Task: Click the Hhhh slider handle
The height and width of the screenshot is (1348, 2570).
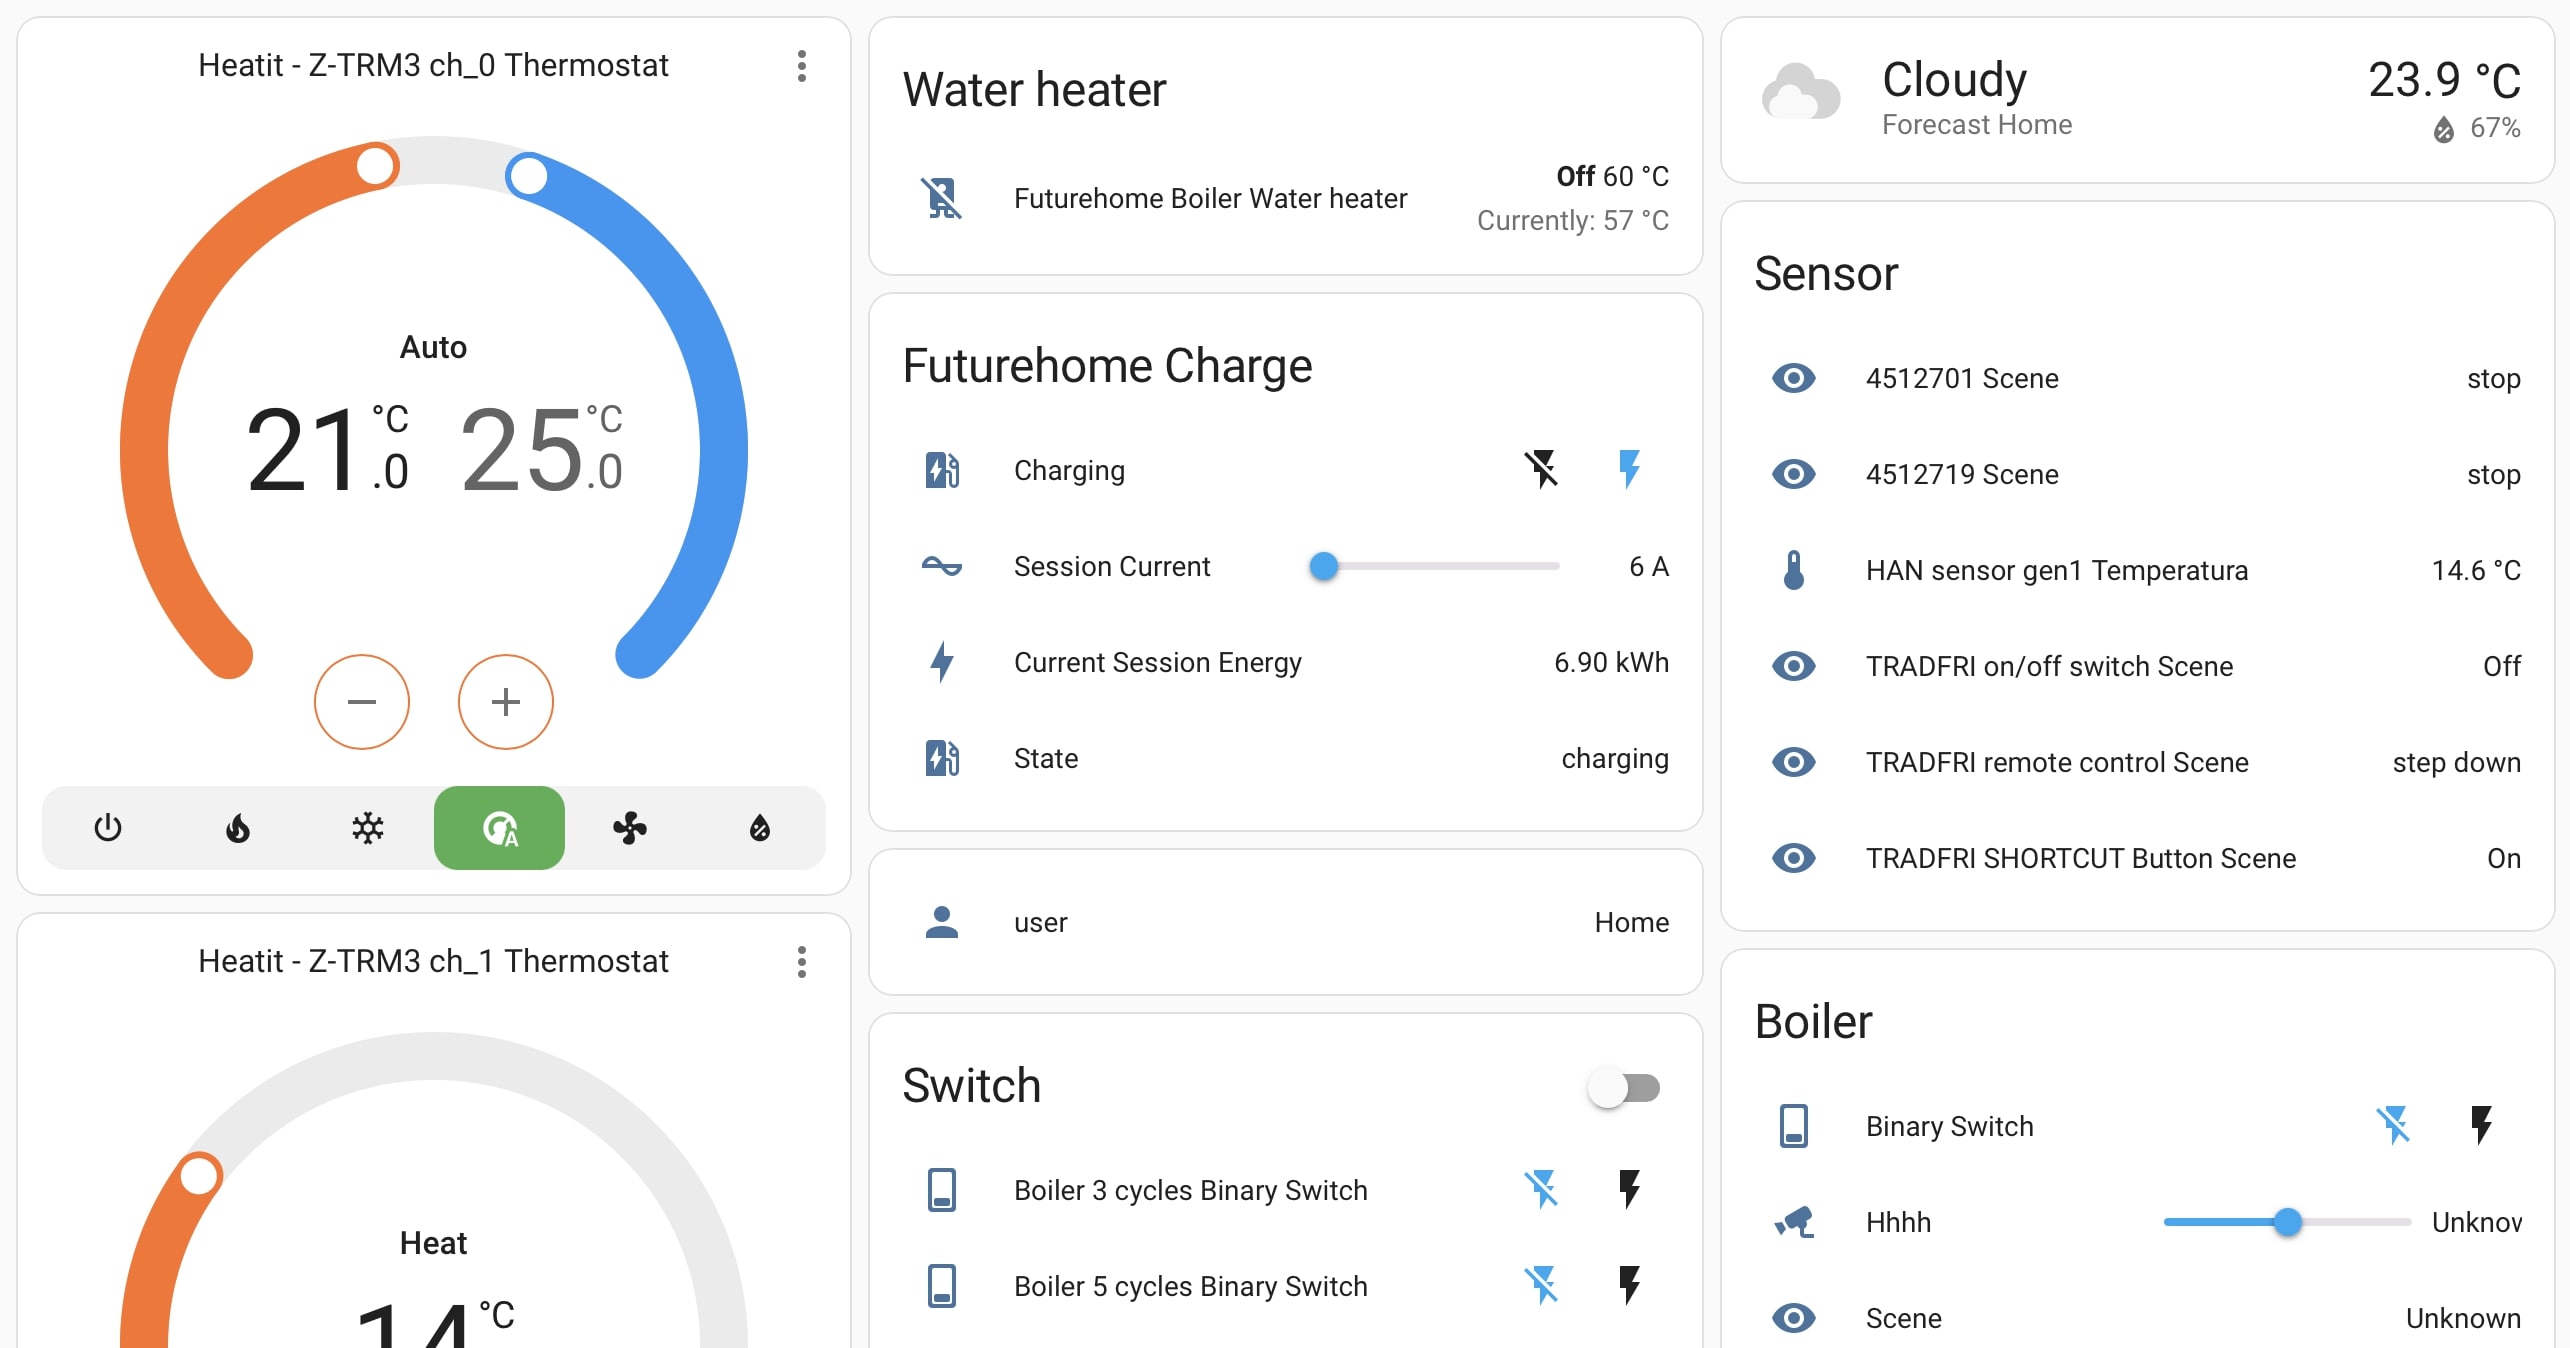Action: point(2287,1222)
